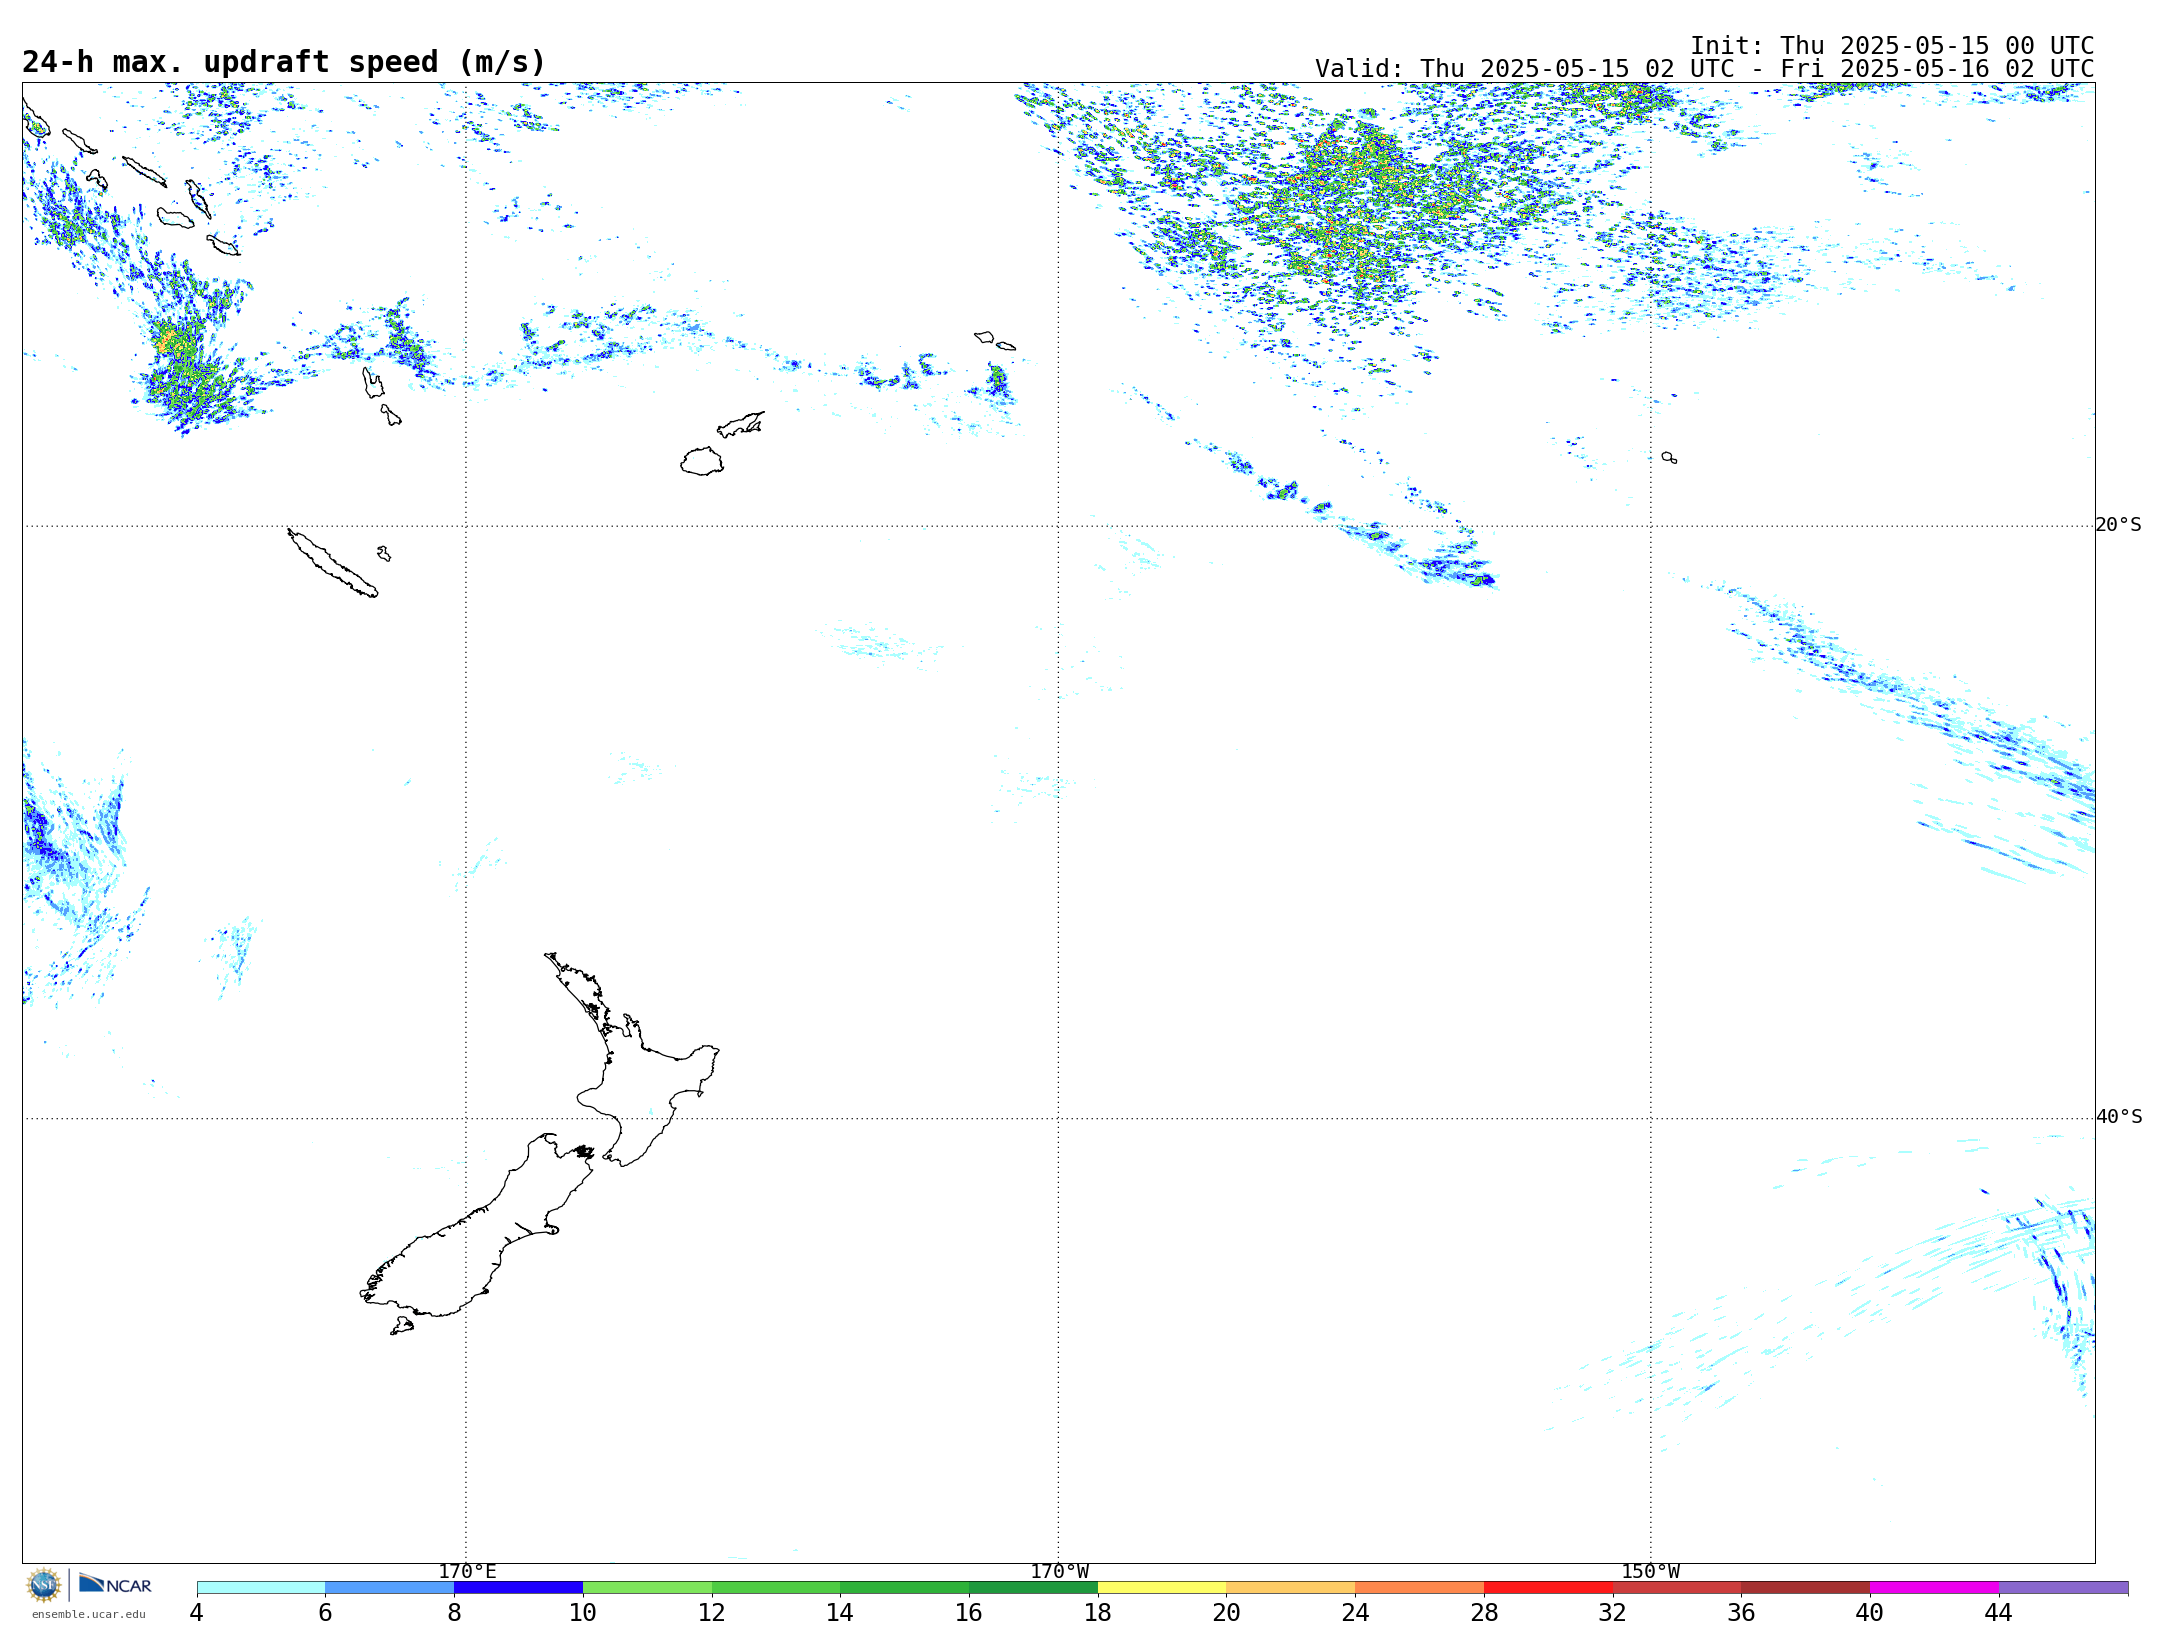Screen dimensions: 2160x1626
Task: Click the NCAR logo
Action: pyautogui.click(x=115, y=1585)
